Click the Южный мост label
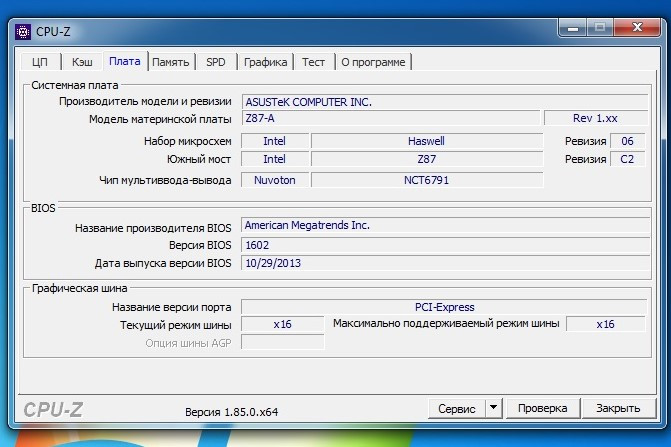671x447 pixels. click(199, 159)
